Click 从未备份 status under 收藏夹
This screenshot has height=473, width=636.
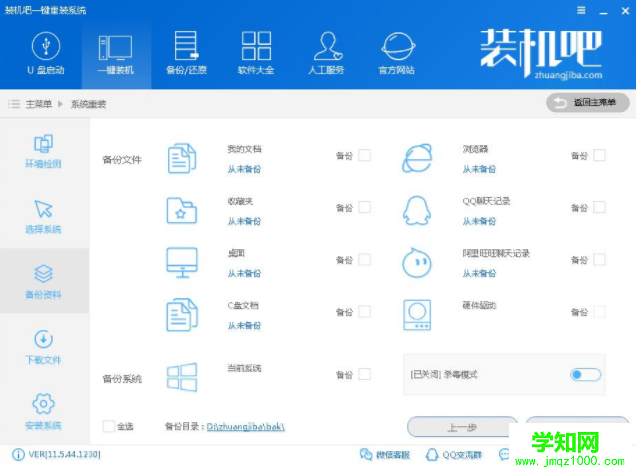tap(244, 221)
